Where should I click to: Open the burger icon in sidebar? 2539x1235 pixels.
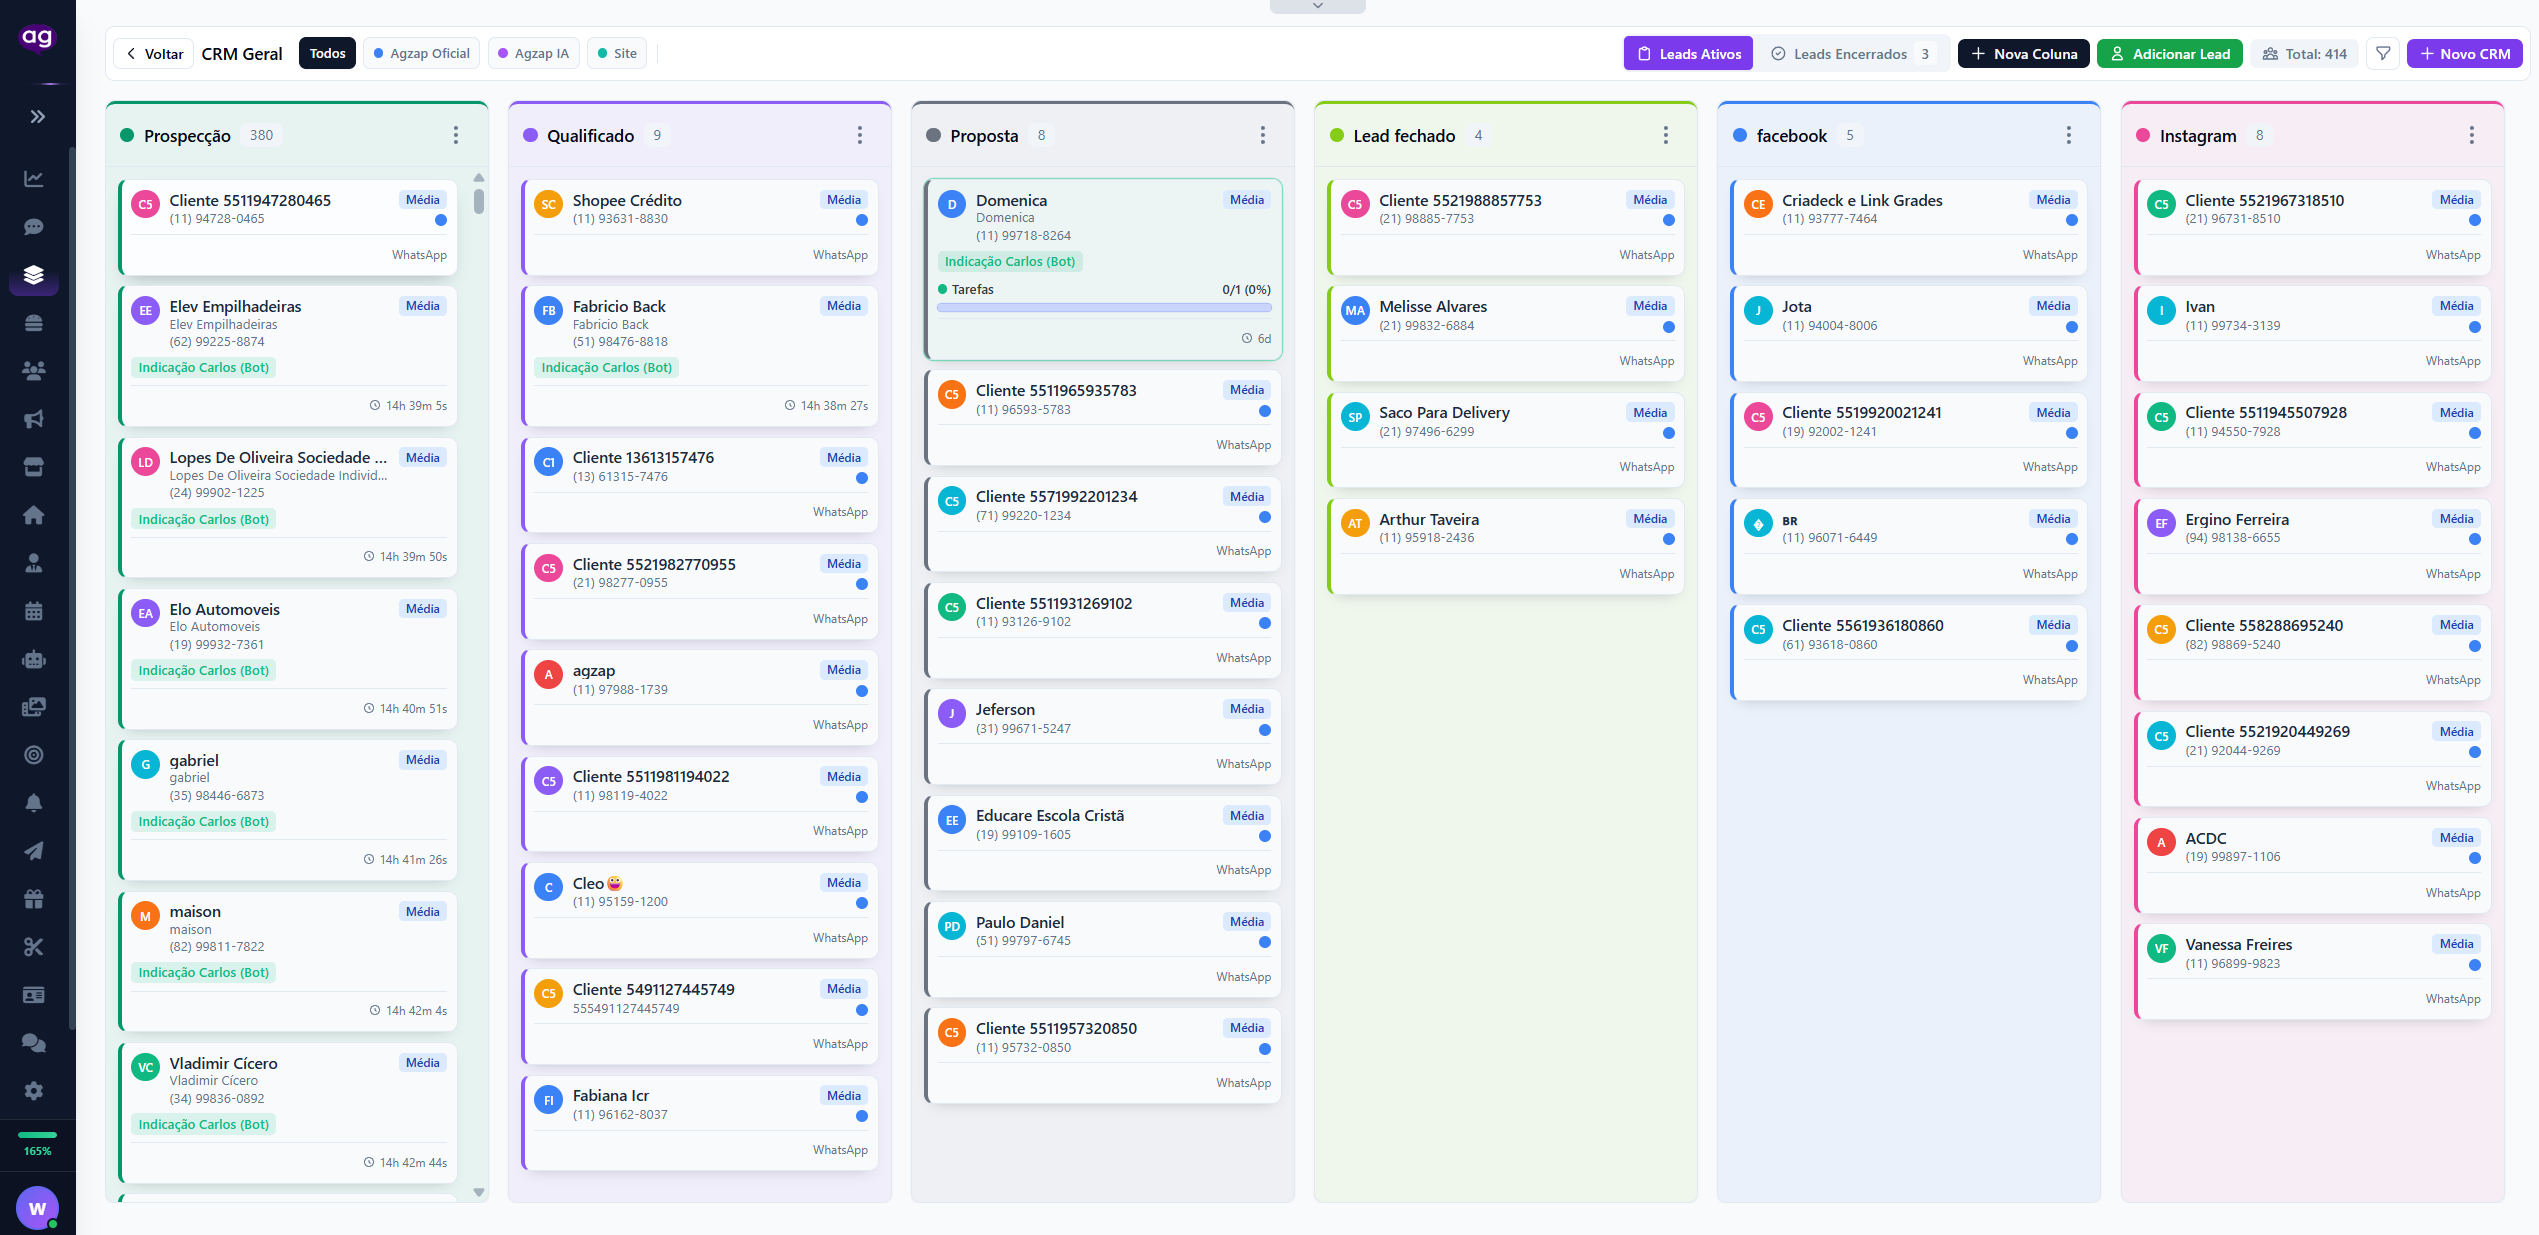click(34, 323)
